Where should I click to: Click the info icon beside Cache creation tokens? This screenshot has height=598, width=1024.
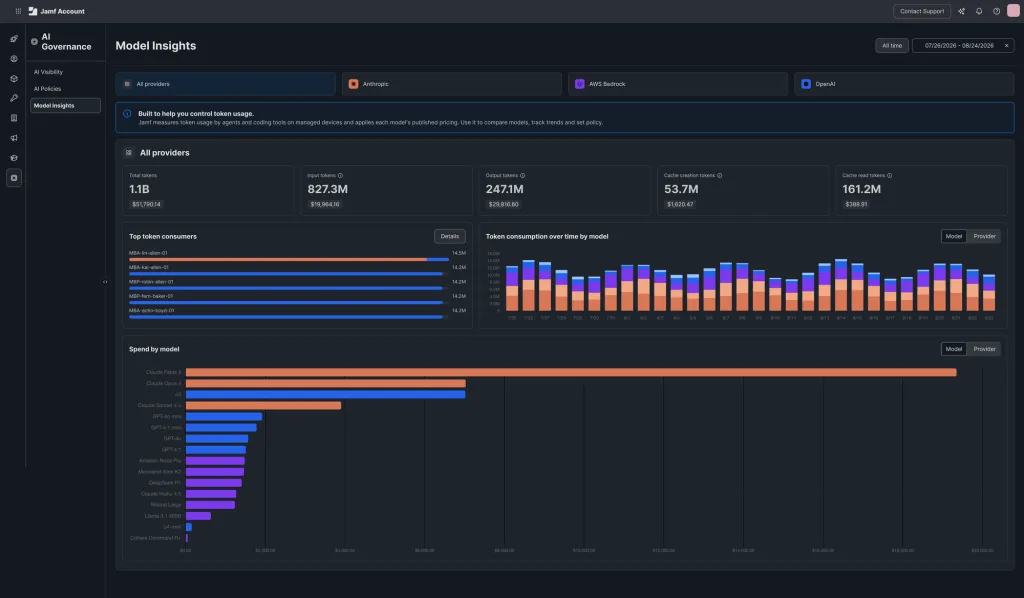pos(720,176)
